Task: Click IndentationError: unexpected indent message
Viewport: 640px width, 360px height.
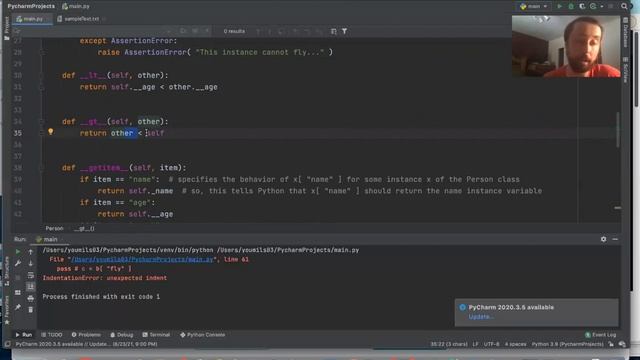Action: coord(104,278)
